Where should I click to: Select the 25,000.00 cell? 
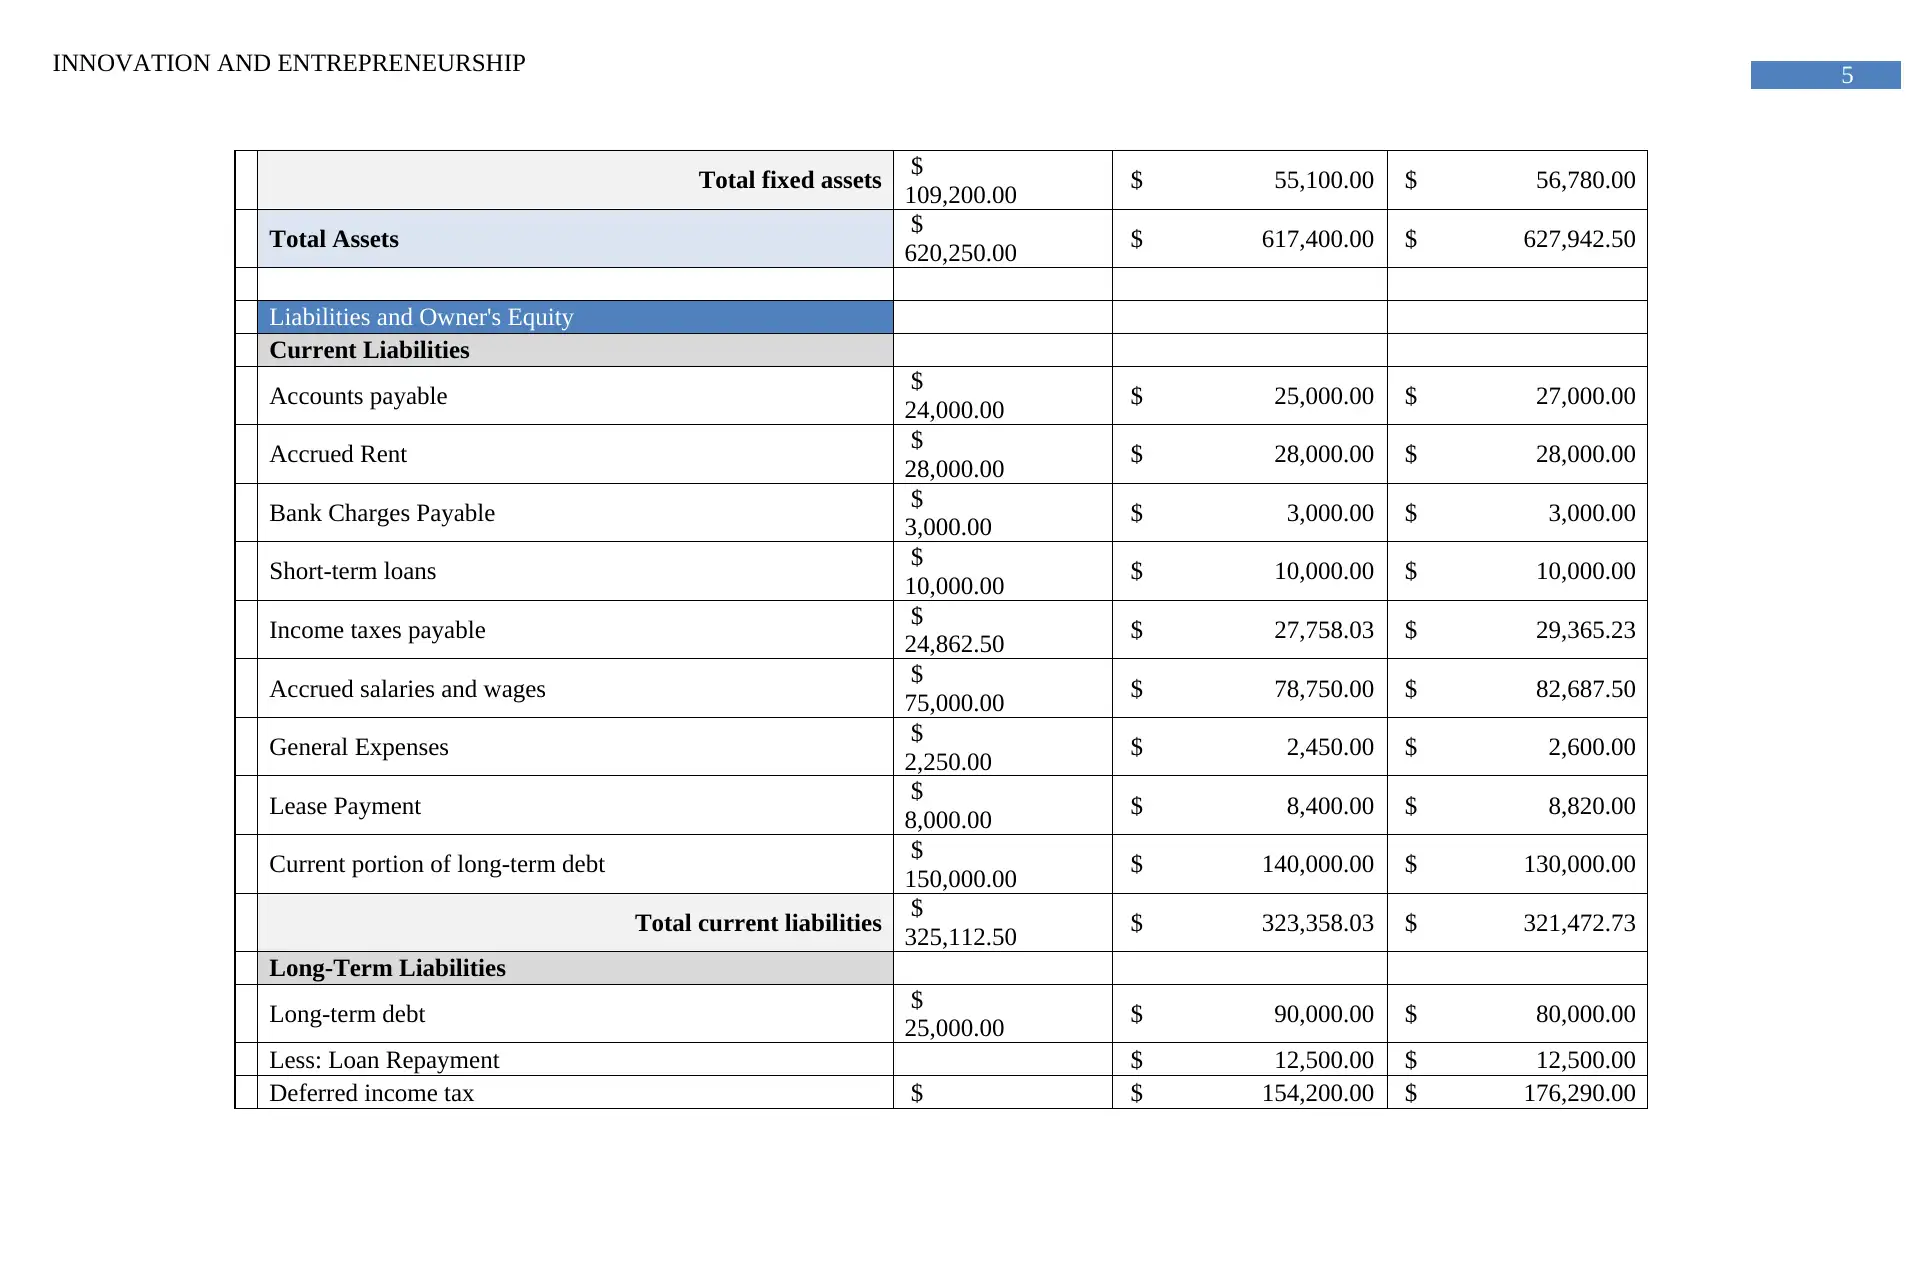1250,396
